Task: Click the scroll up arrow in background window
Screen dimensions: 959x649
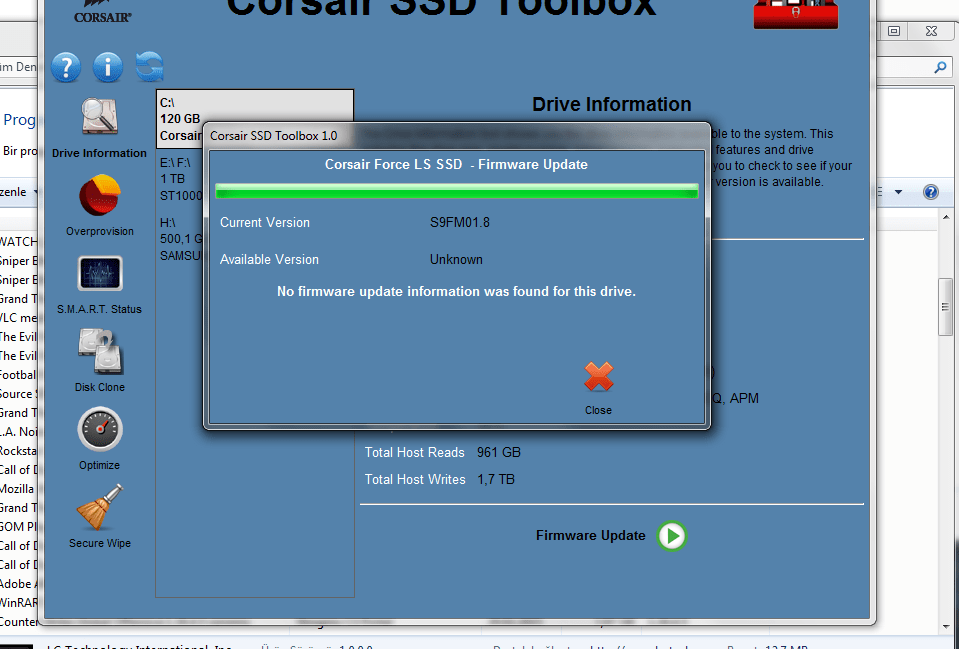Action: [946, 217]
